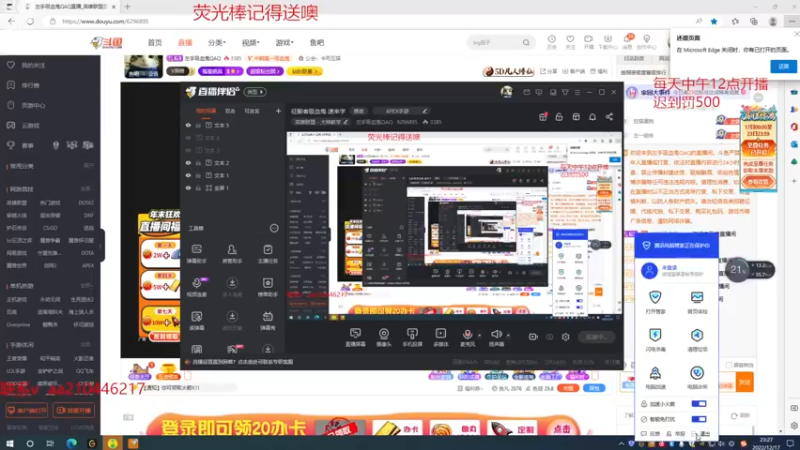Open 打开管家 in Tencent PC Manager popup
The width and height of the screenshot is (800, 450).
(x=655, y=302)
